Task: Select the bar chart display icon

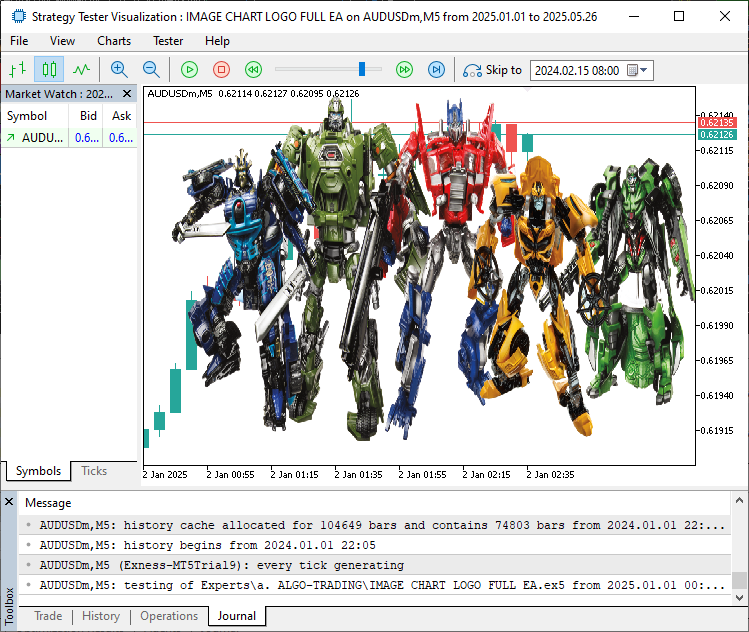Action: click(x=17, y=70)
